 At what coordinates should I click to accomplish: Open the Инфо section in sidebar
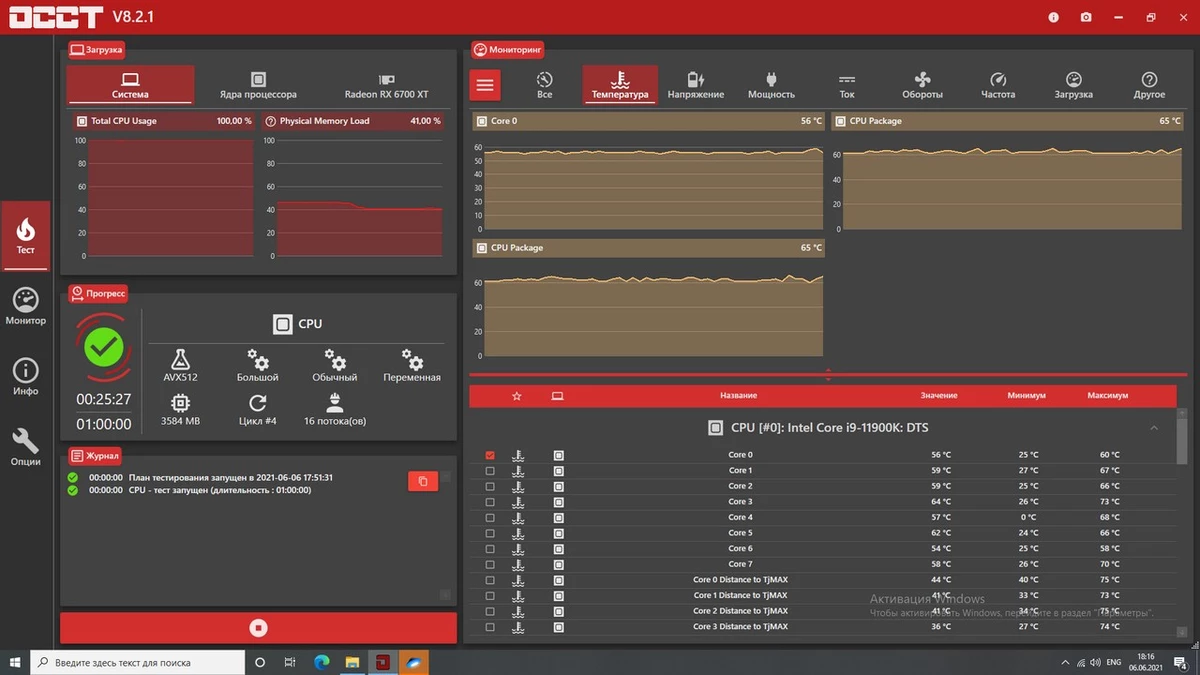click(x=26, y=377)
